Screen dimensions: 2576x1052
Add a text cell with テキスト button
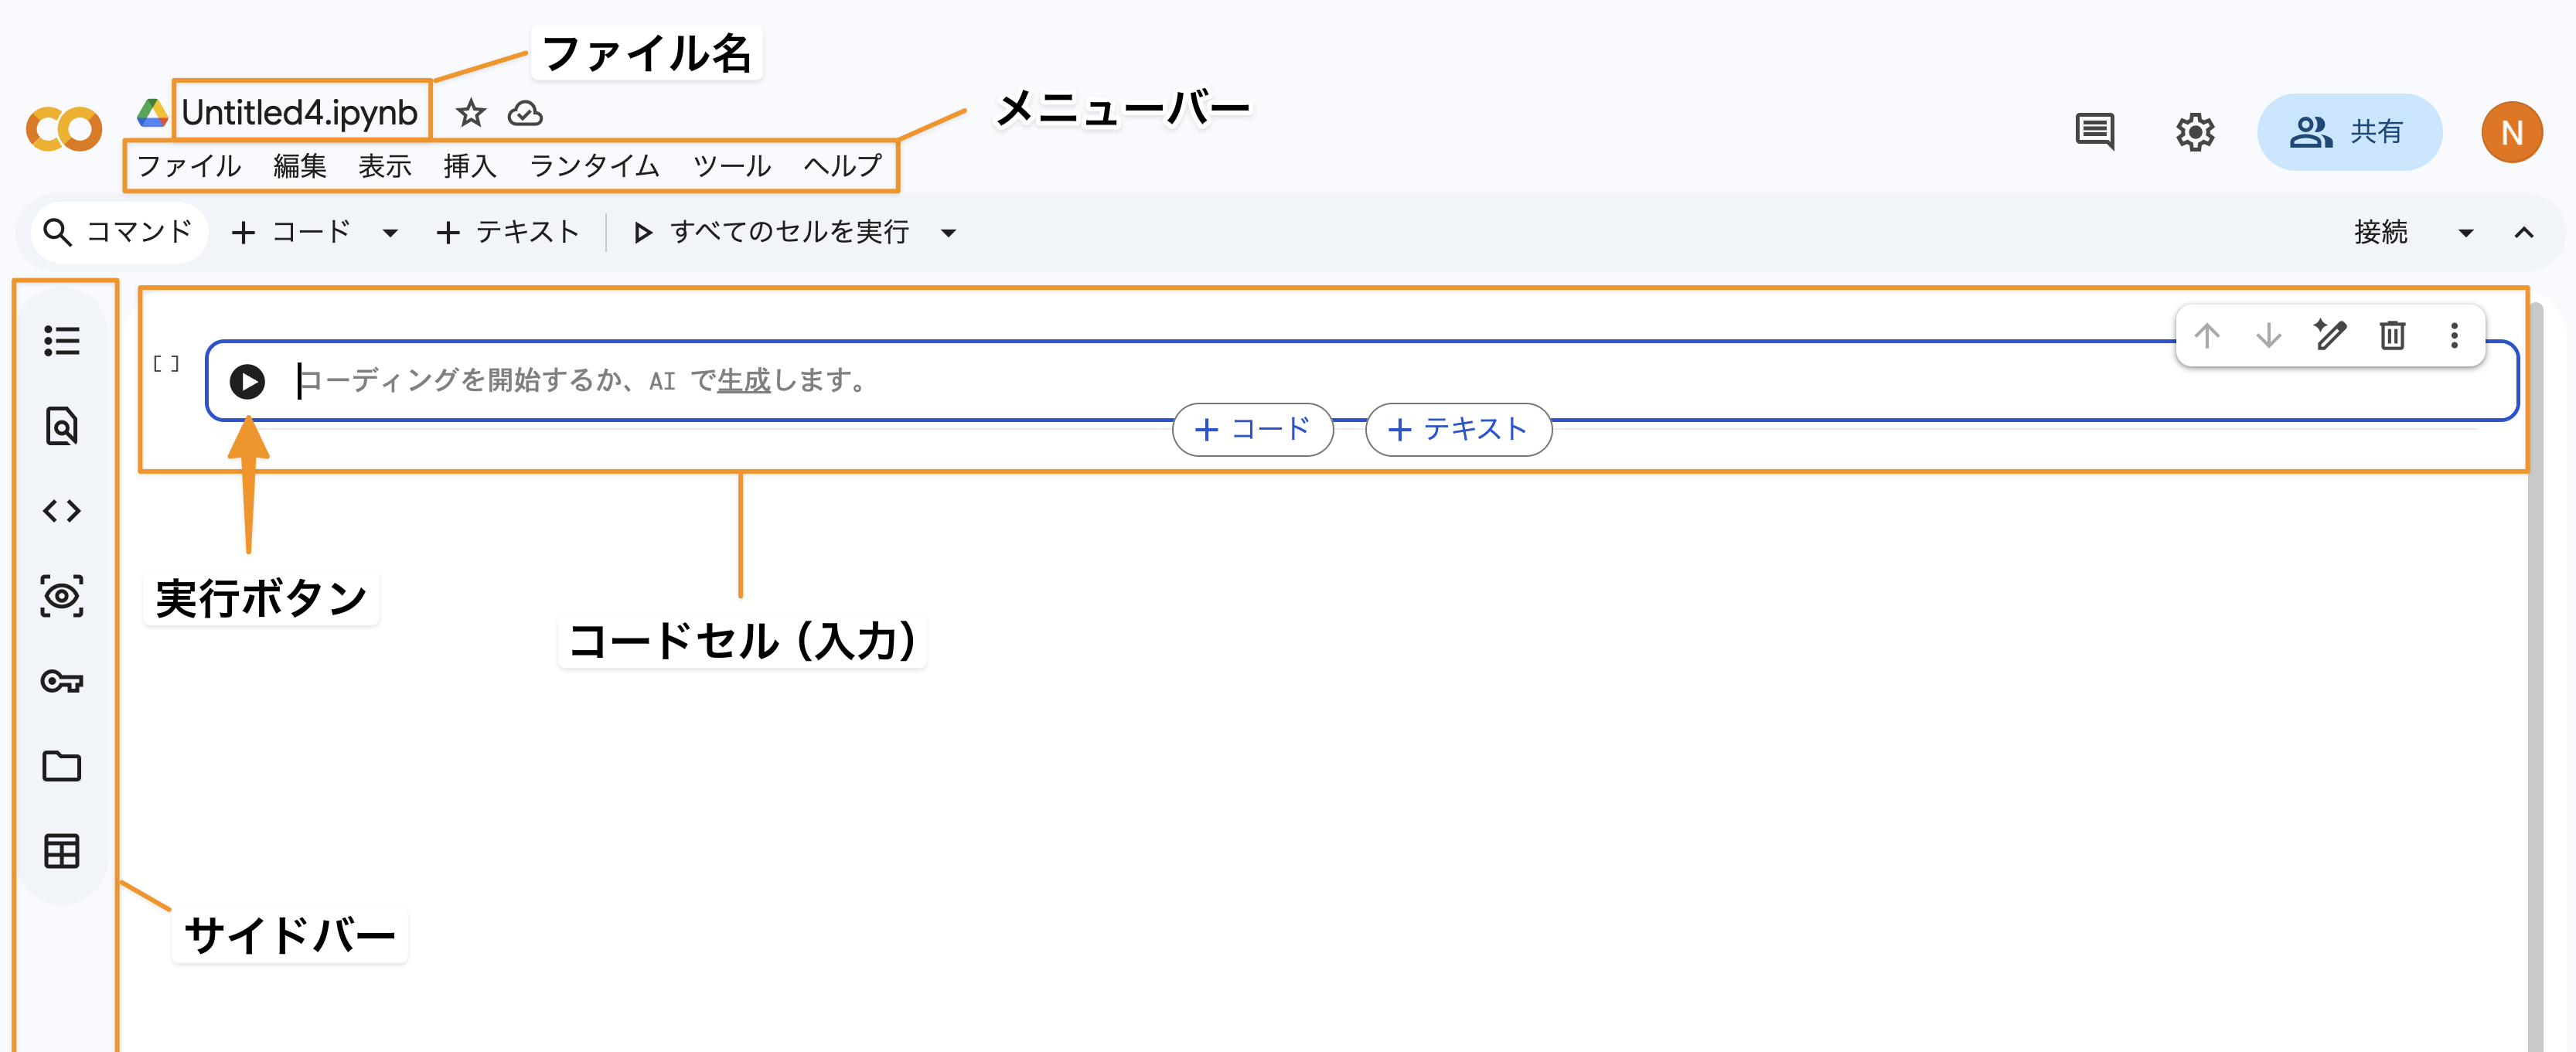[x=508, y=232]
